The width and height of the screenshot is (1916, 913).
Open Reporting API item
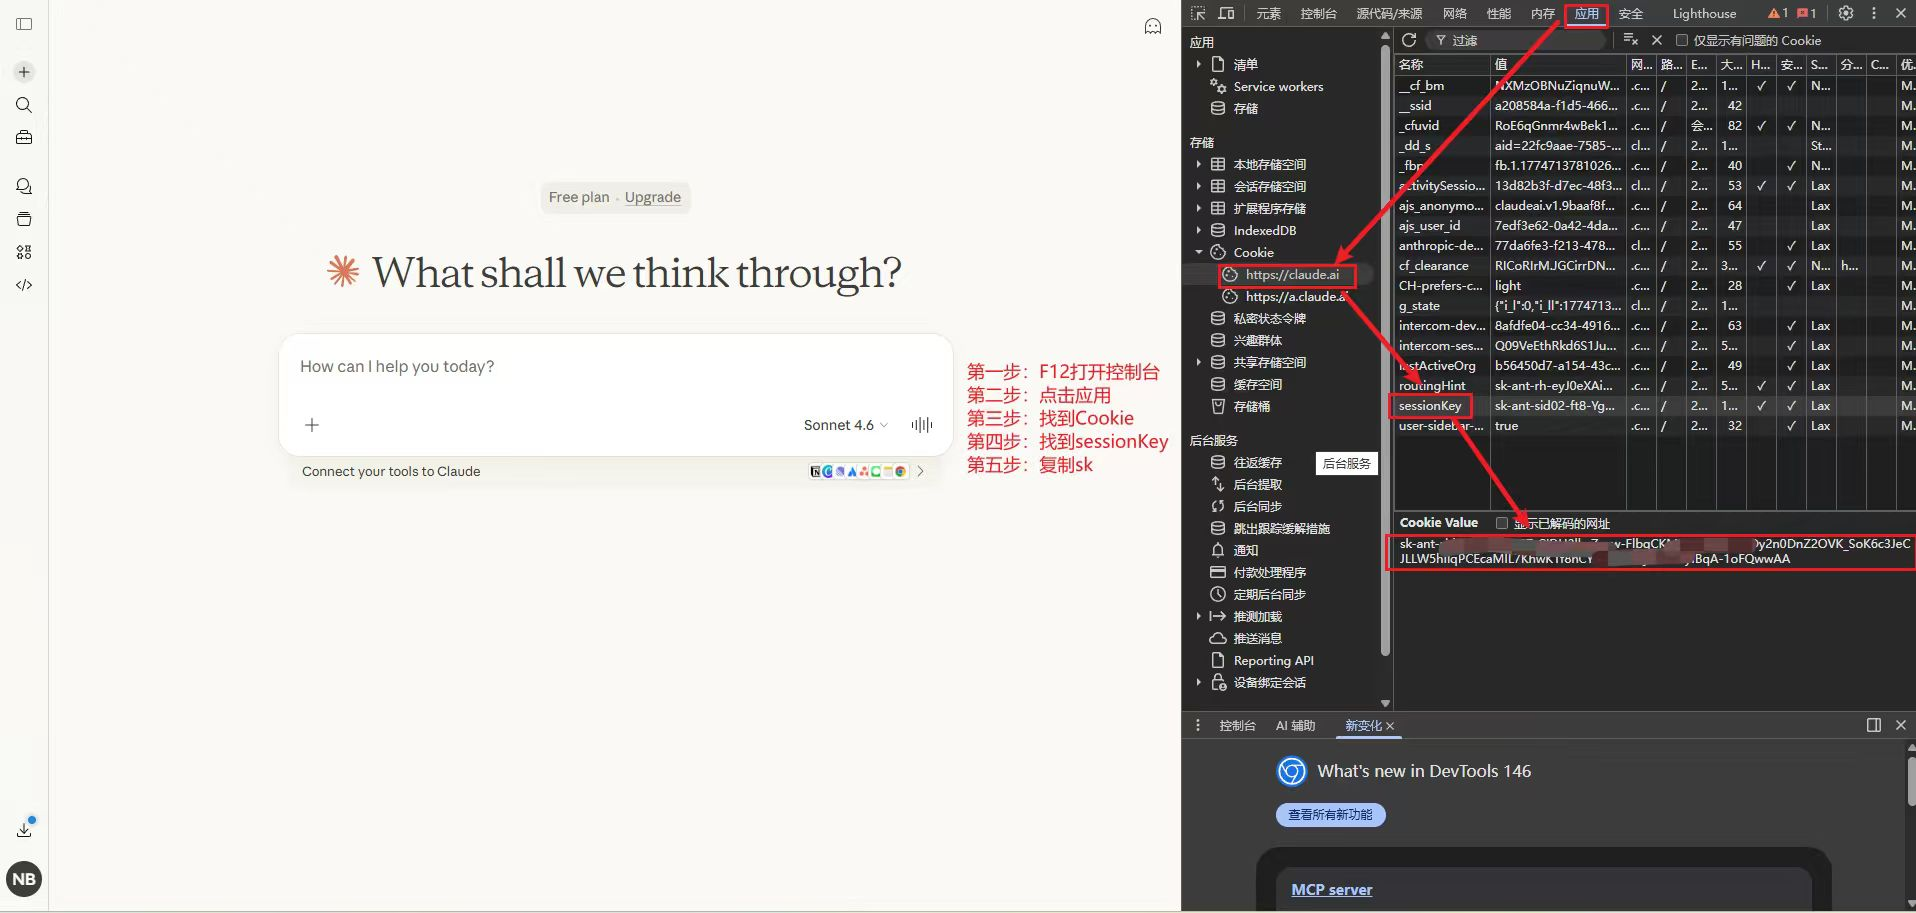click(x=1273, y=660)
